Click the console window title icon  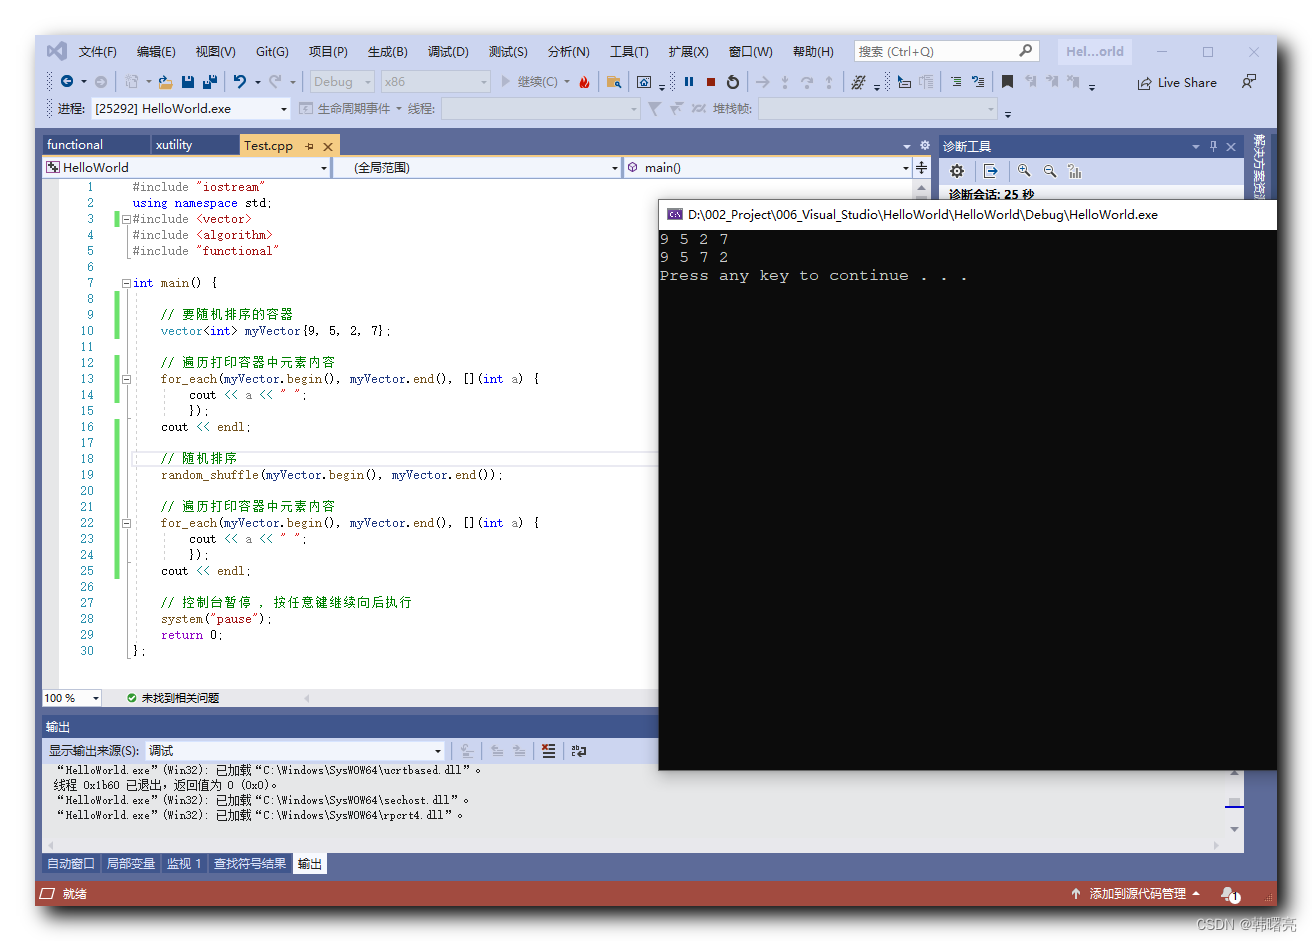[x=675, y=214]
